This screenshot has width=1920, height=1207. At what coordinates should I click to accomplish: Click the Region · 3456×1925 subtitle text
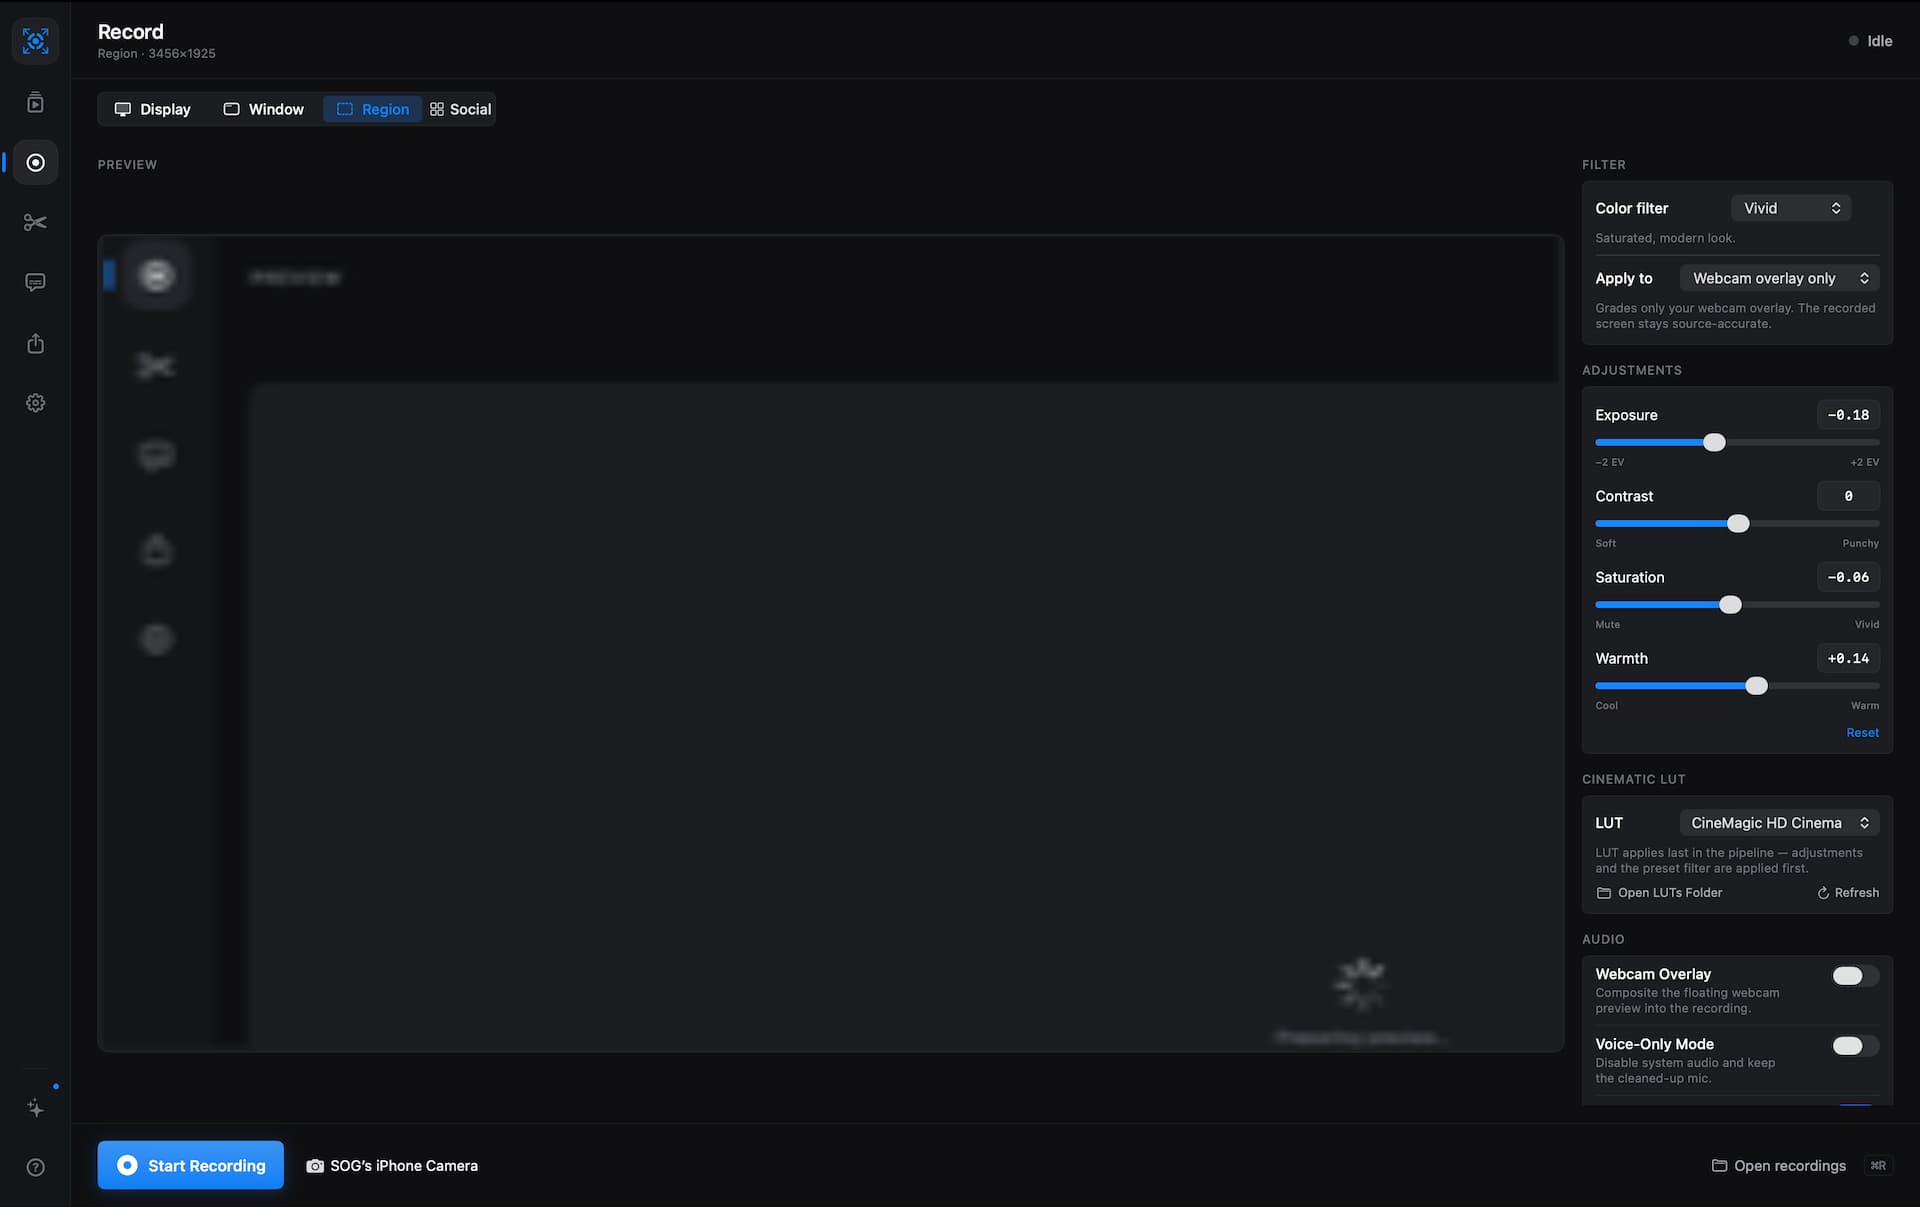pos(156,54)
